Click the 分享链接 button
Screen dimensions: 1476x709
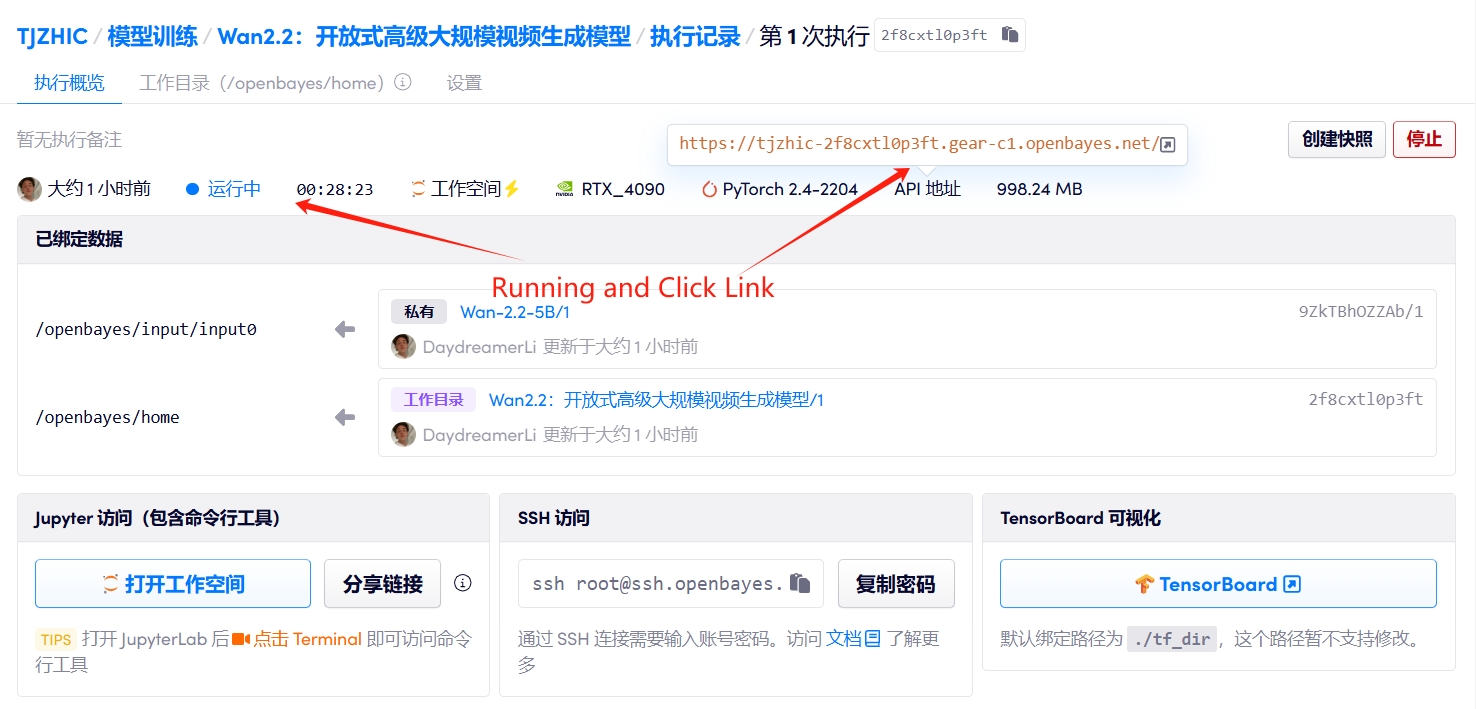tap(382, 583)
